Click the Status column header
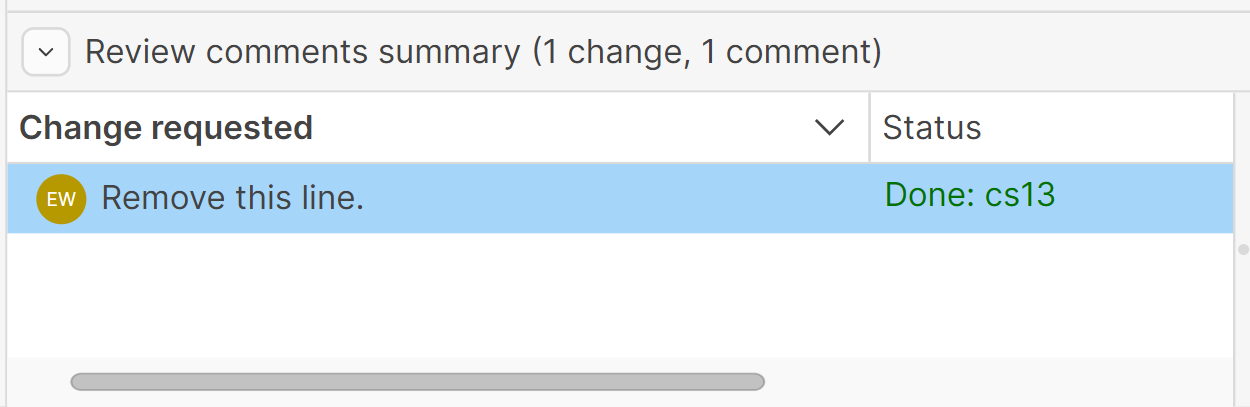Image resolution: width=1250 pixels, height=407 pixels. [932, 128]
